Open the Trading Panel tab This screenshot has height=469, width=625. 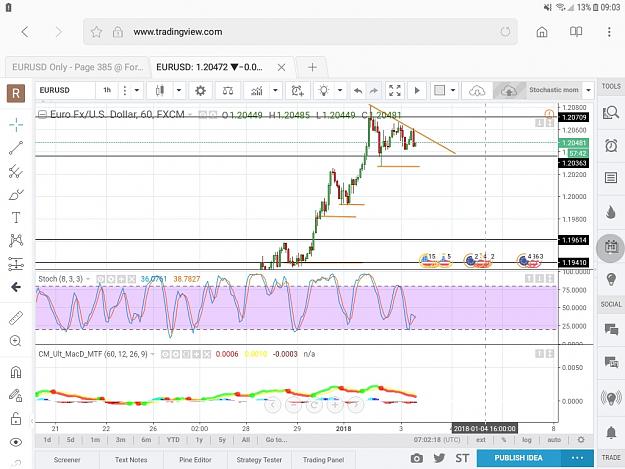[x=323, y=460]
